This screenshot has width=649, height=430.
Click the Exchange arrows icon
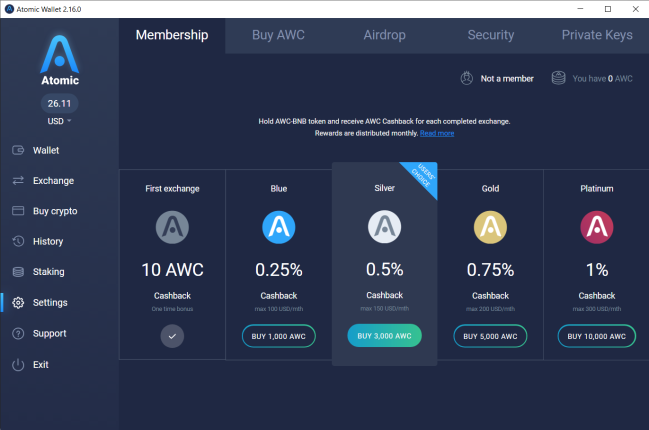pos(18,180)
